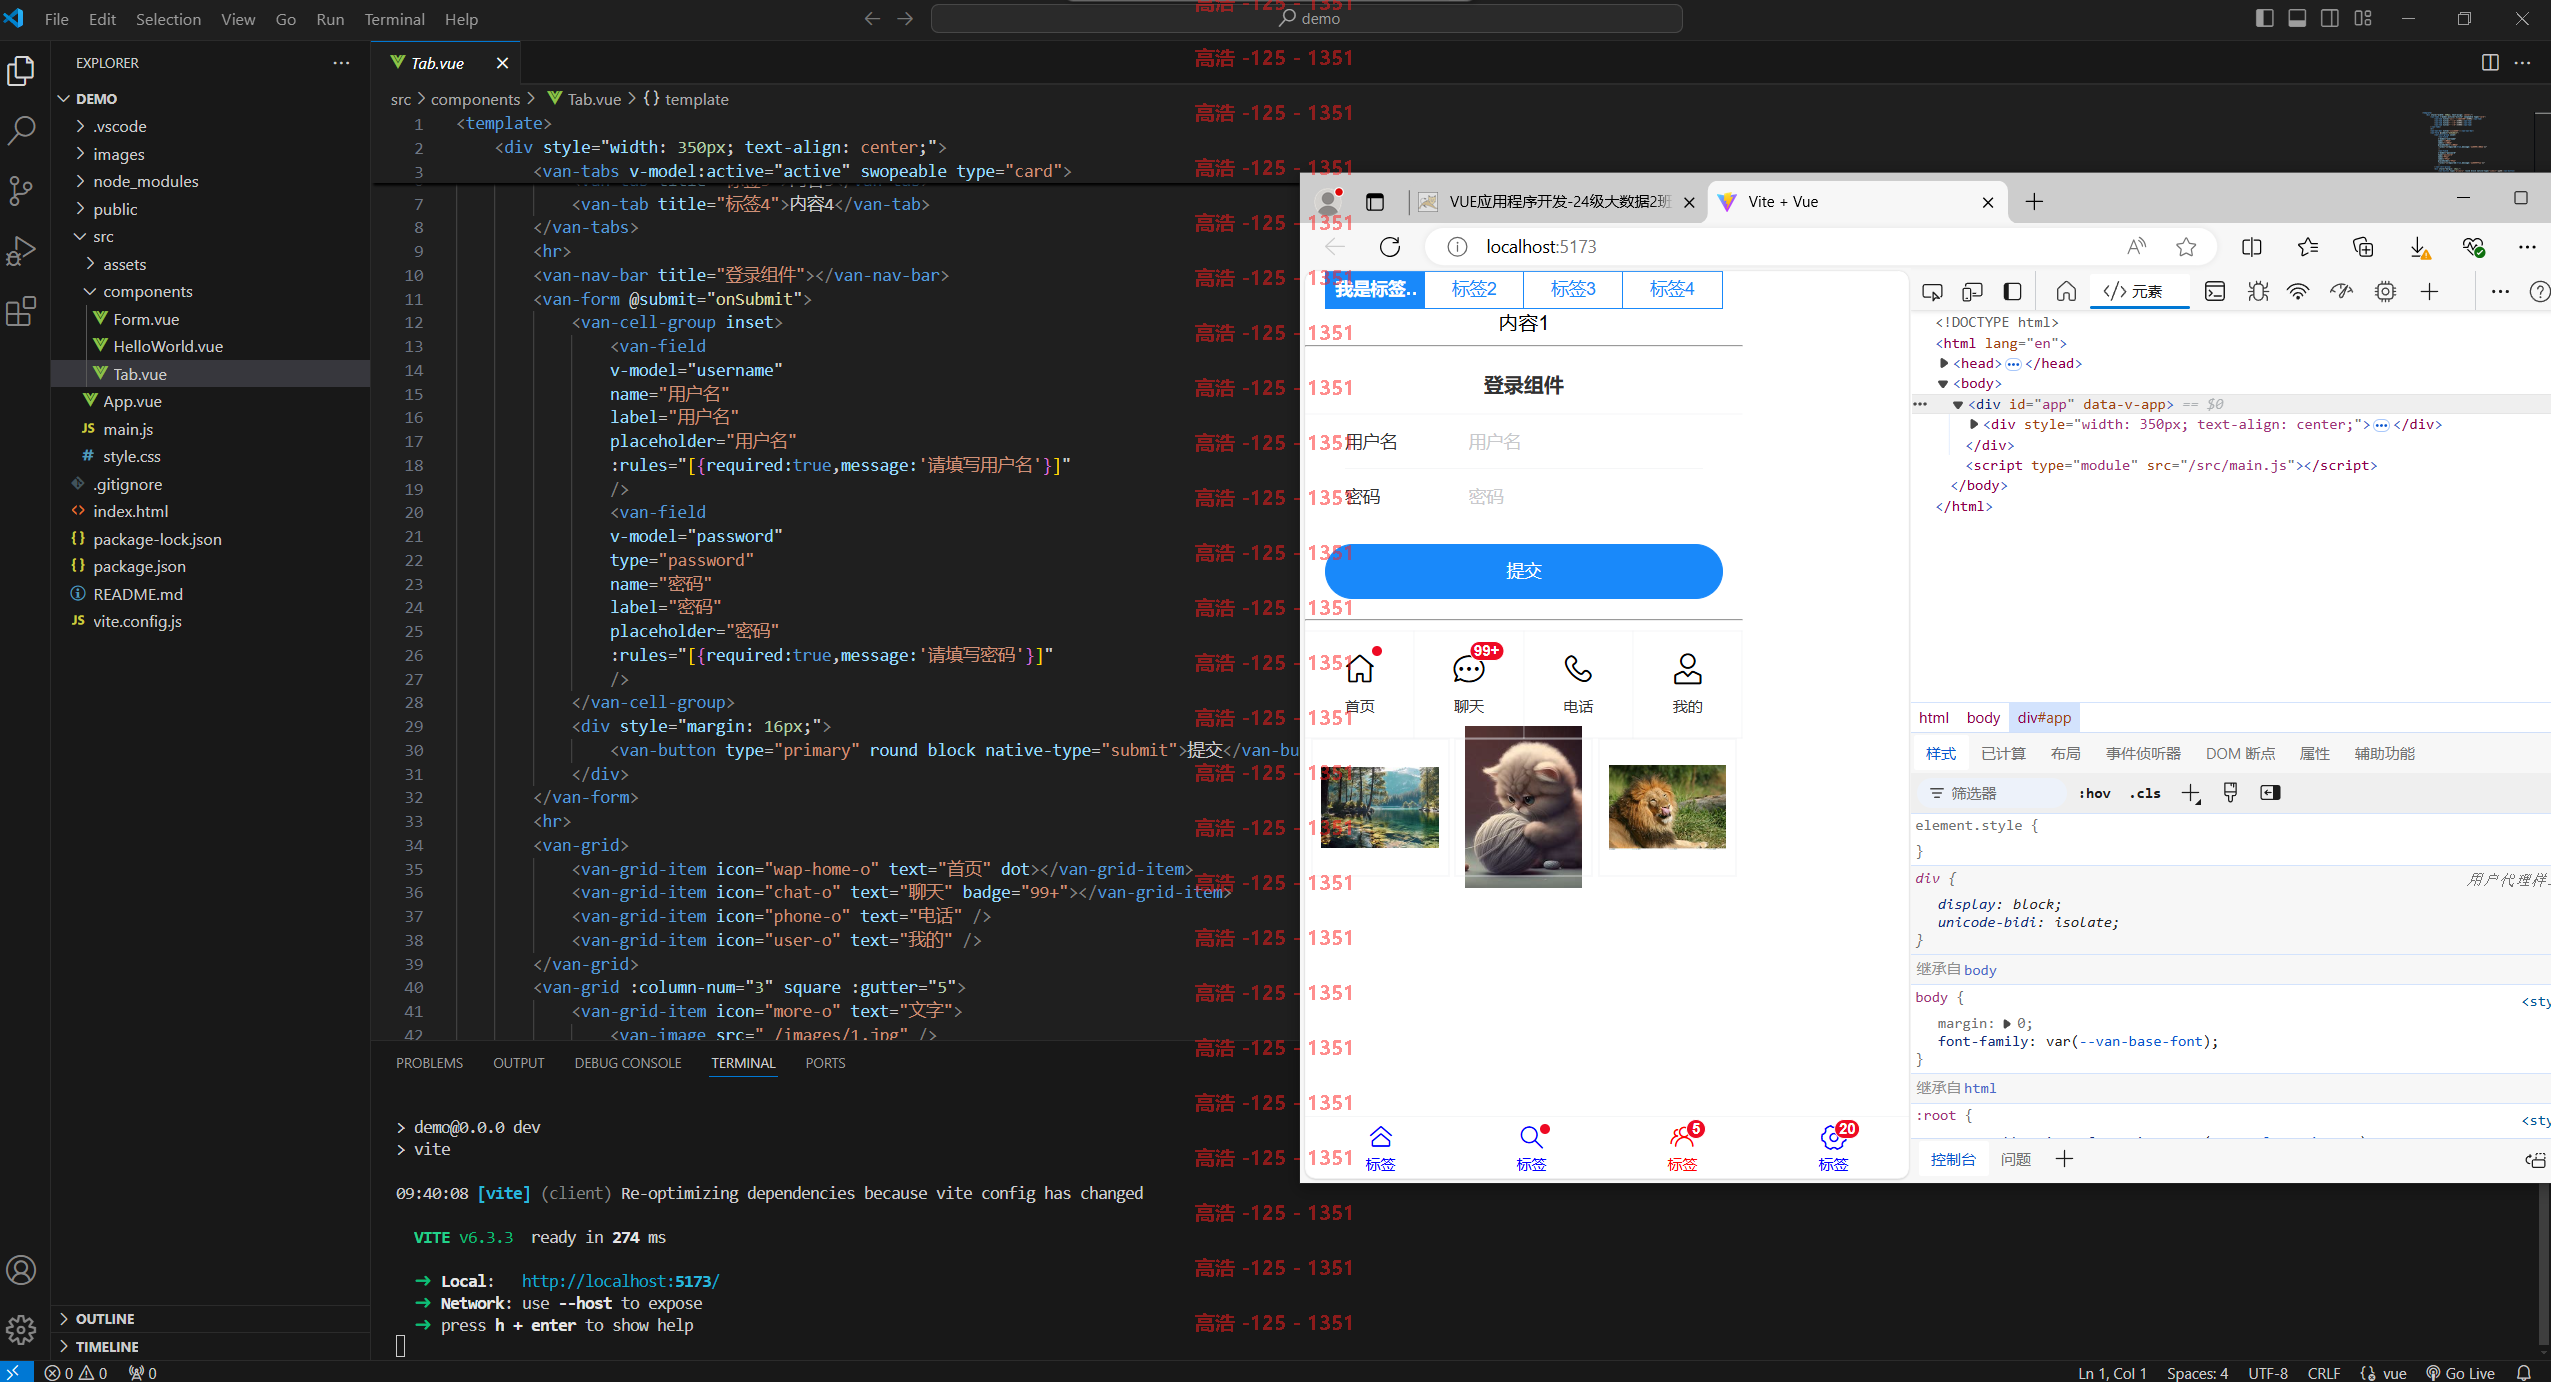This screenshot has width=2551, height=1382.
Task: Select the 标签2 tab in page
Action: tap(1474, 289)
